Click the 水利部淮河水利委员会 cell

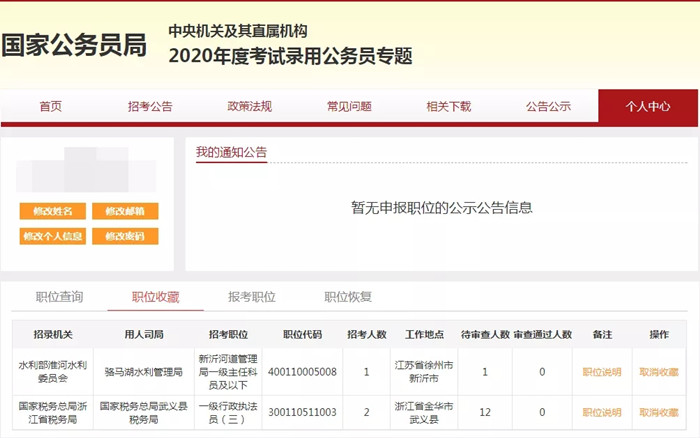click(x=53, y=372)
